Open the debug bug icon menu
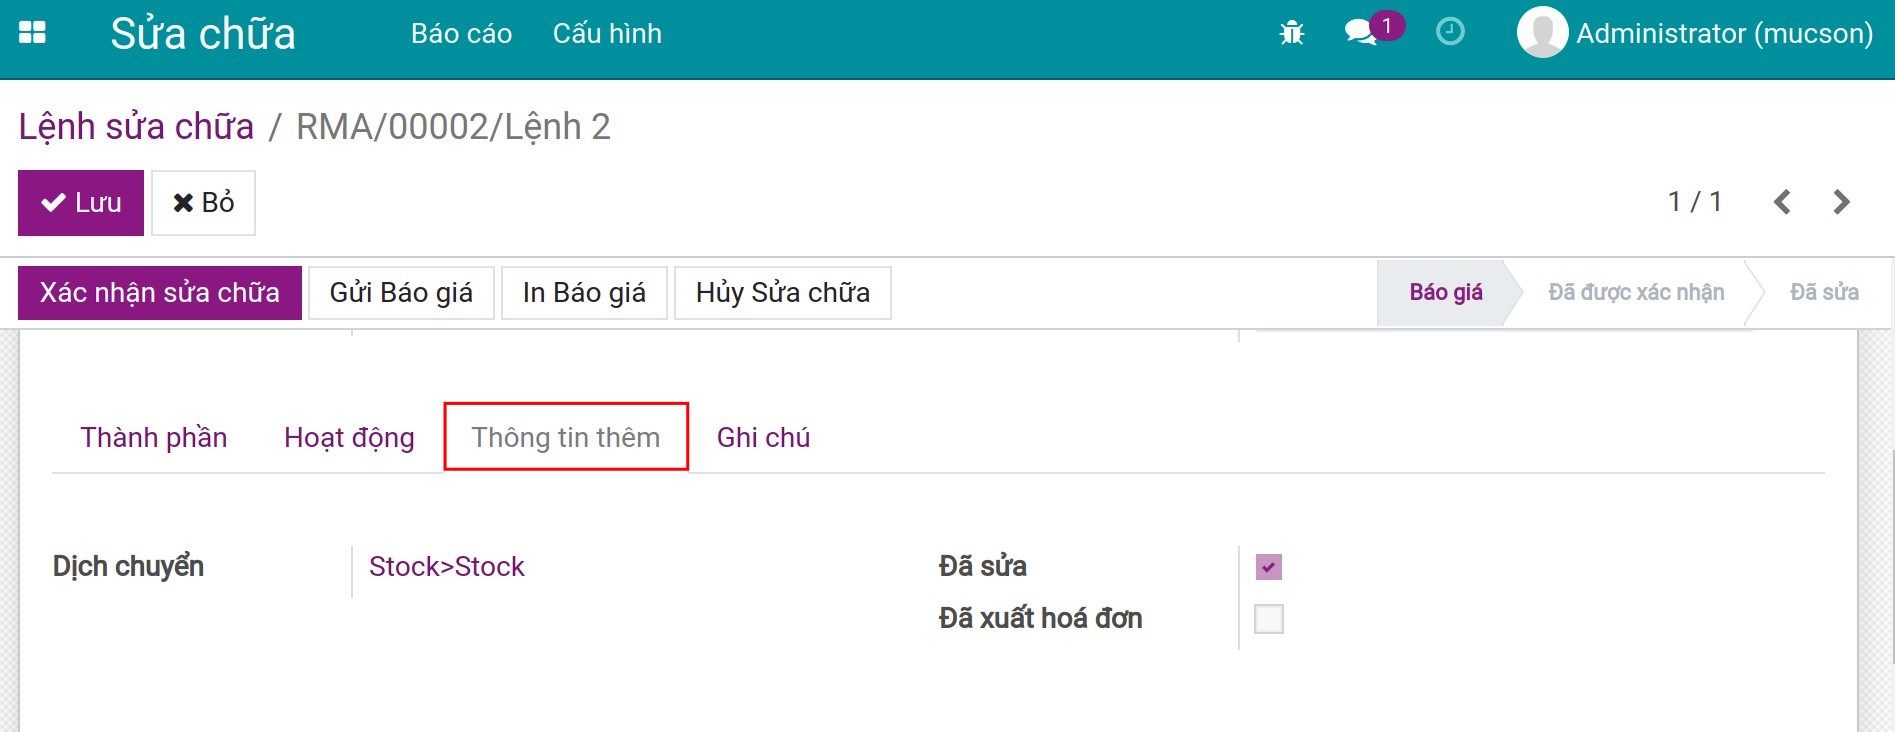The image size is (1895, 732). click(x=1292, y=33)
